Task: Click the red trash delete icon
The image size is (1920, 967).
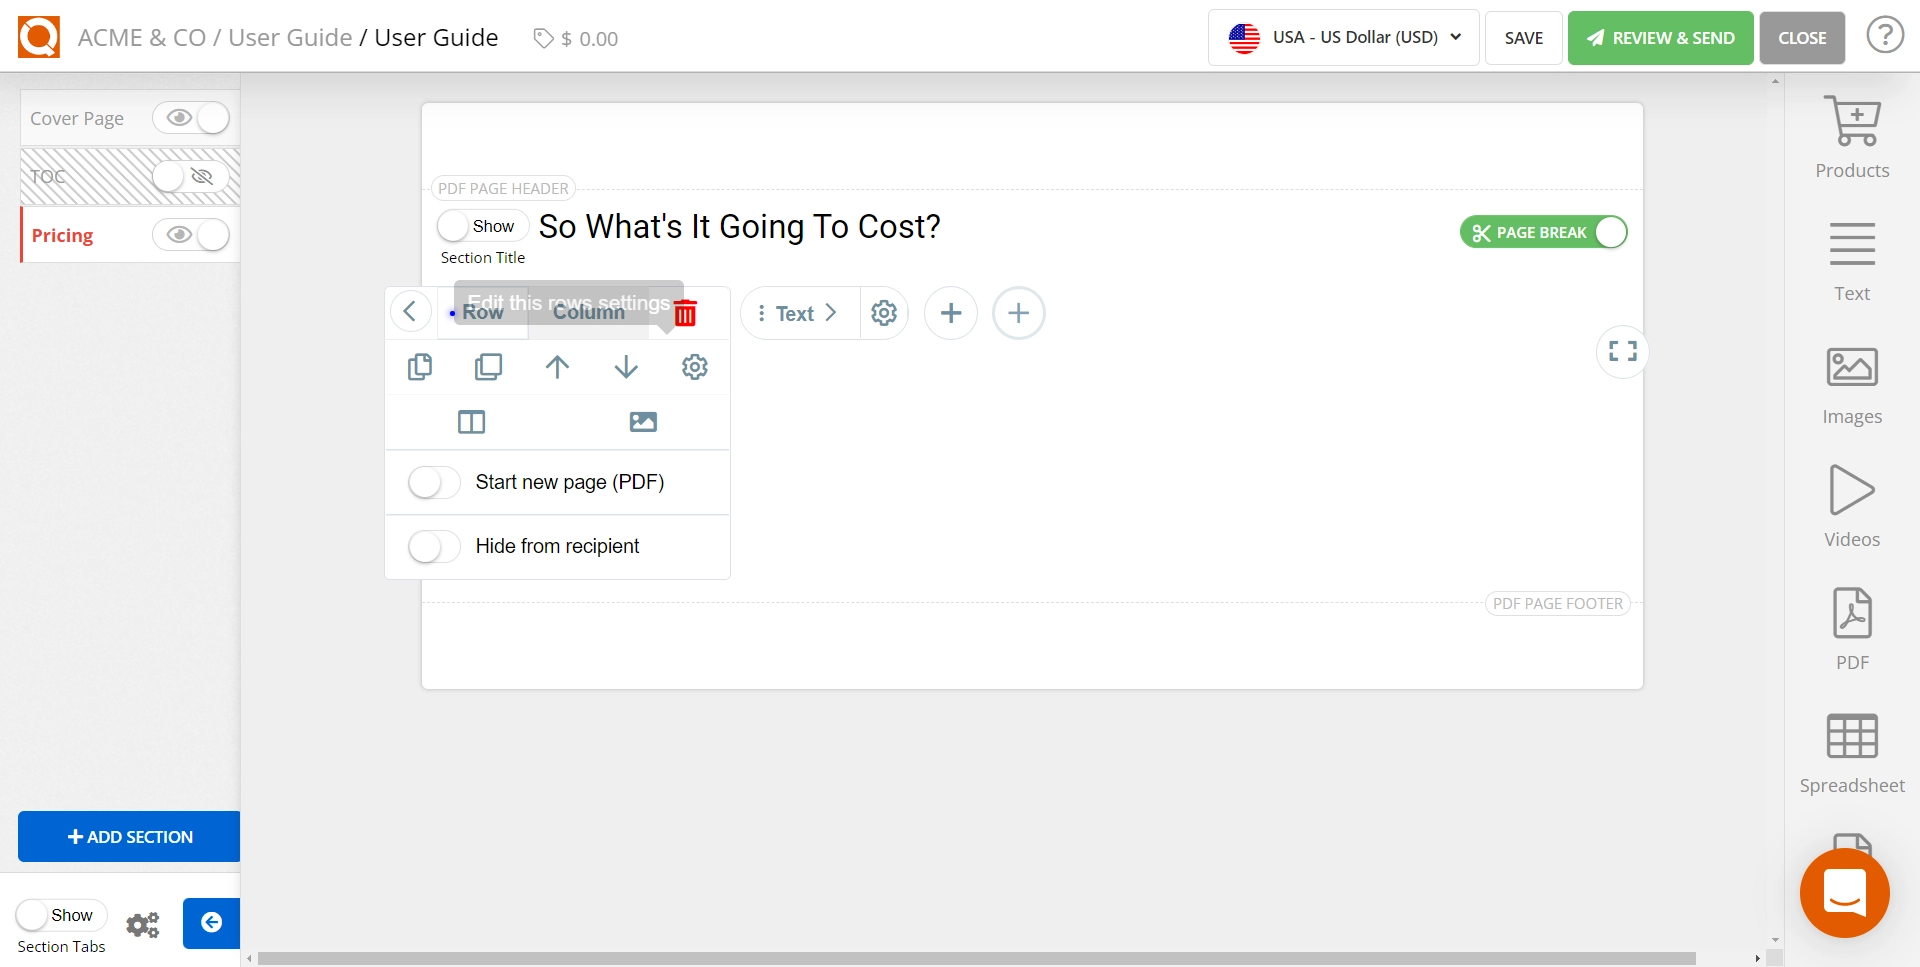Action: click(685, 313)
